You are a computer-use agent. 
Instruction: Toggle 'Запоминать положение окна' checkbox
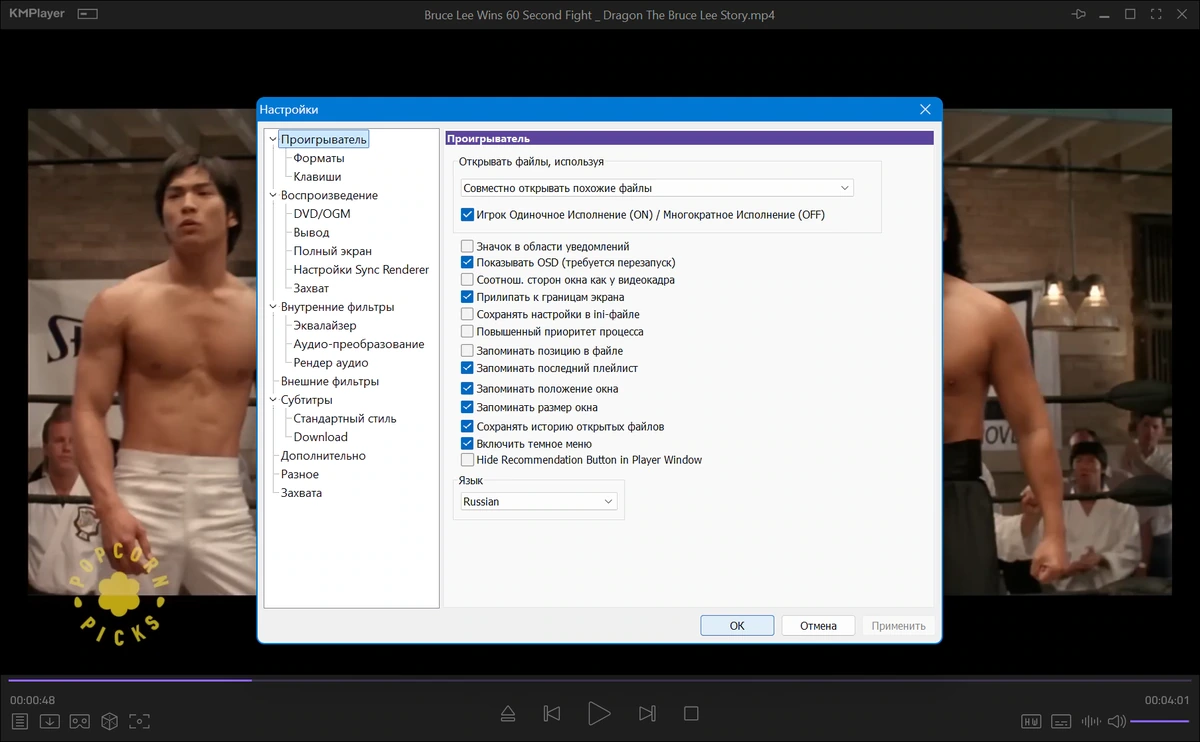(467, 389)
